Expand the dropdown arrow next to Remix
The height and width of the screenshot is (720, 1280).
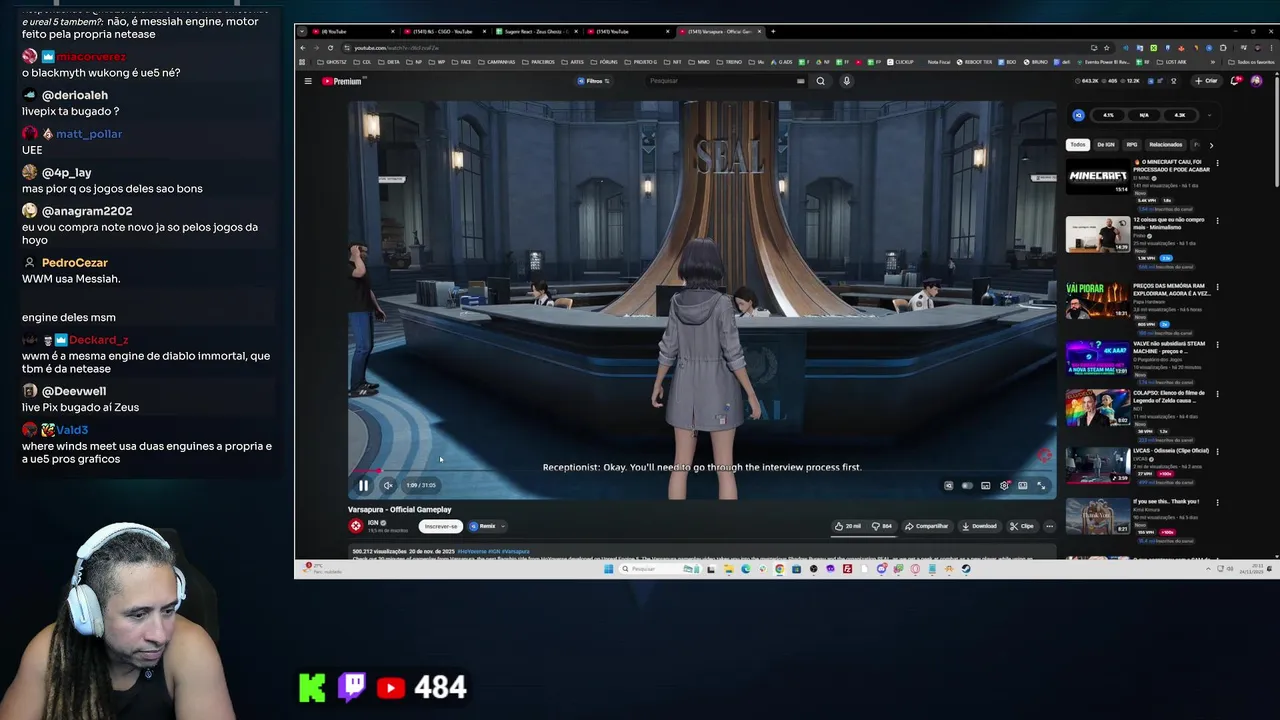click(x=503, y=526)
